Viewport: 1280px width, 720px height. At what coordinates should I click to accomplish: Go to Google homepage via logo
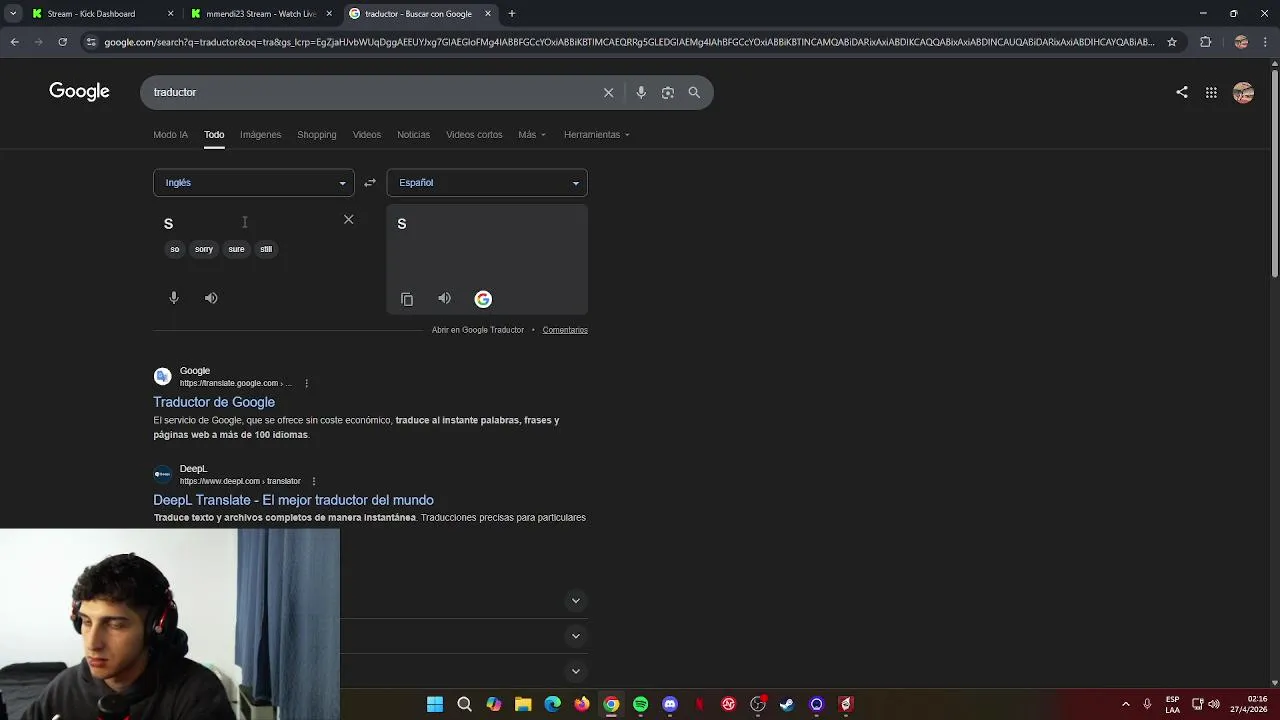point(79,92)
